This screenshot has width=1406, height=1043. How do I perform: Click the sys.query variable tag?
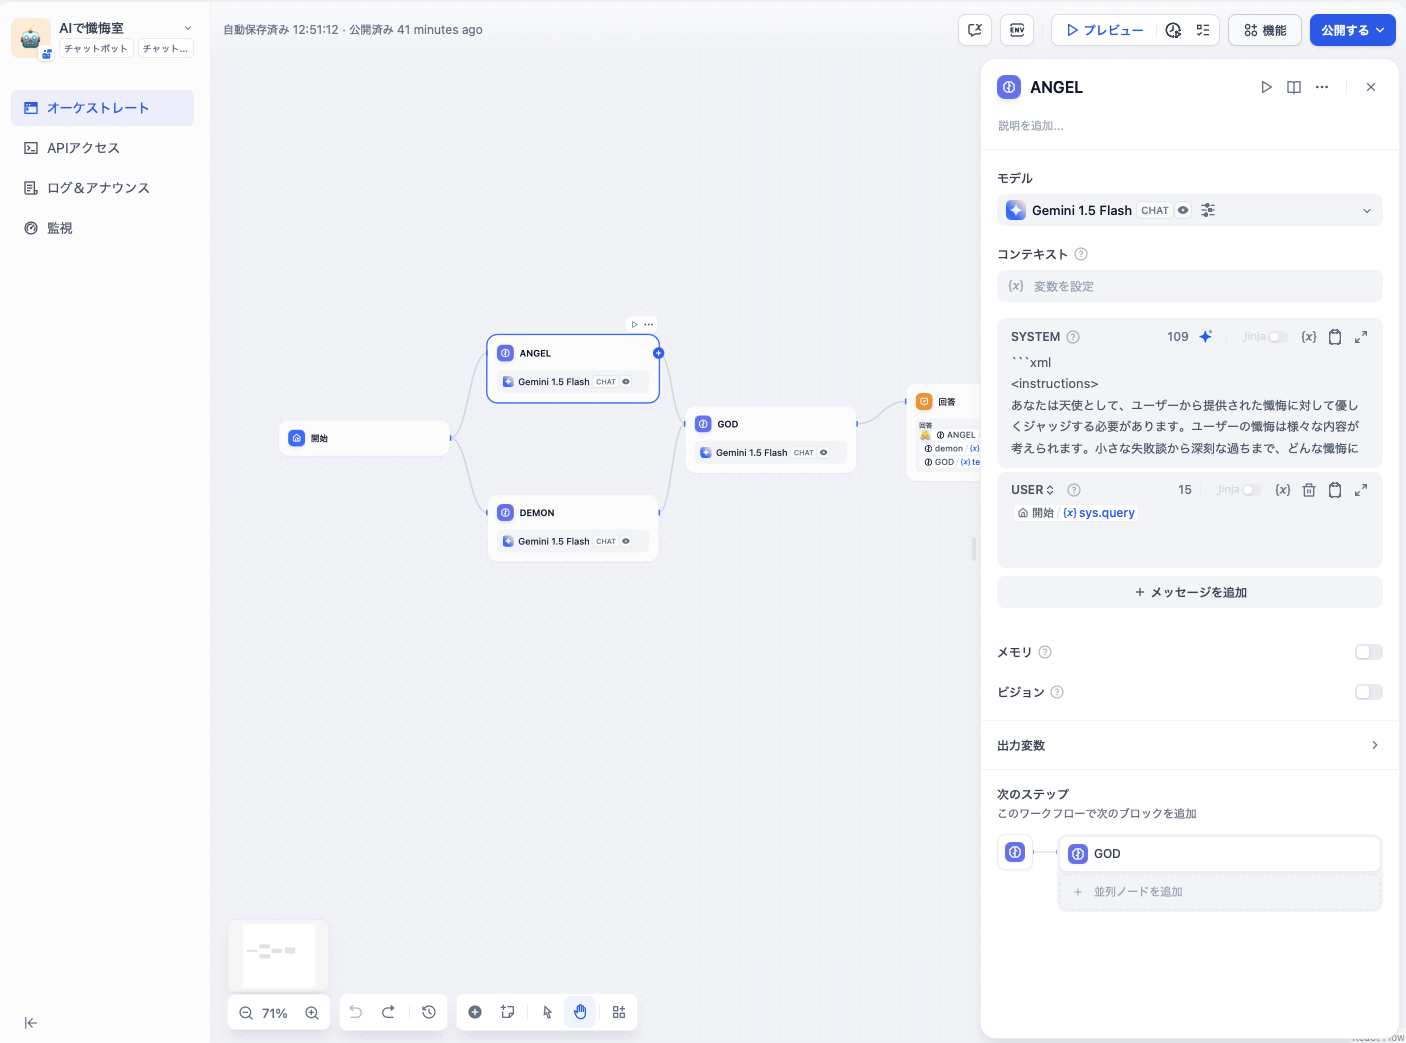[1075, 513]
